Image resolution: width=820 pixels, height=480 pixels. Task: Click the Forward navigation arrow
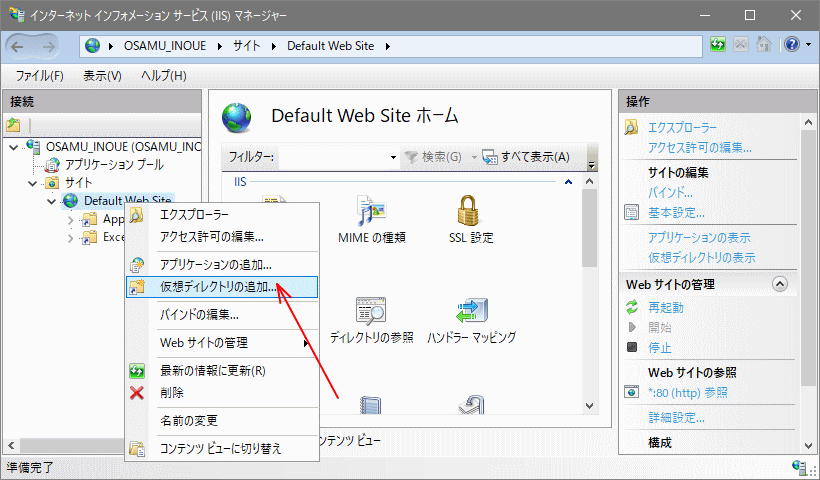49,47
